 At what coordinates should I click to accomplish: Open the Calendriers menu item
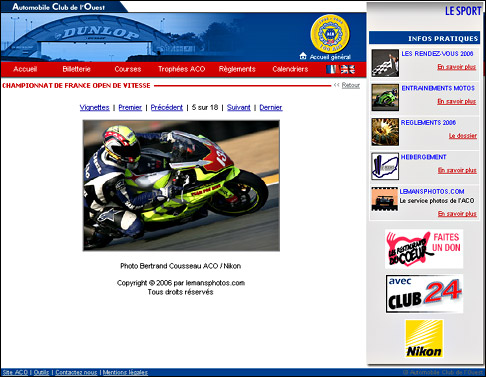tap(290, 69)
